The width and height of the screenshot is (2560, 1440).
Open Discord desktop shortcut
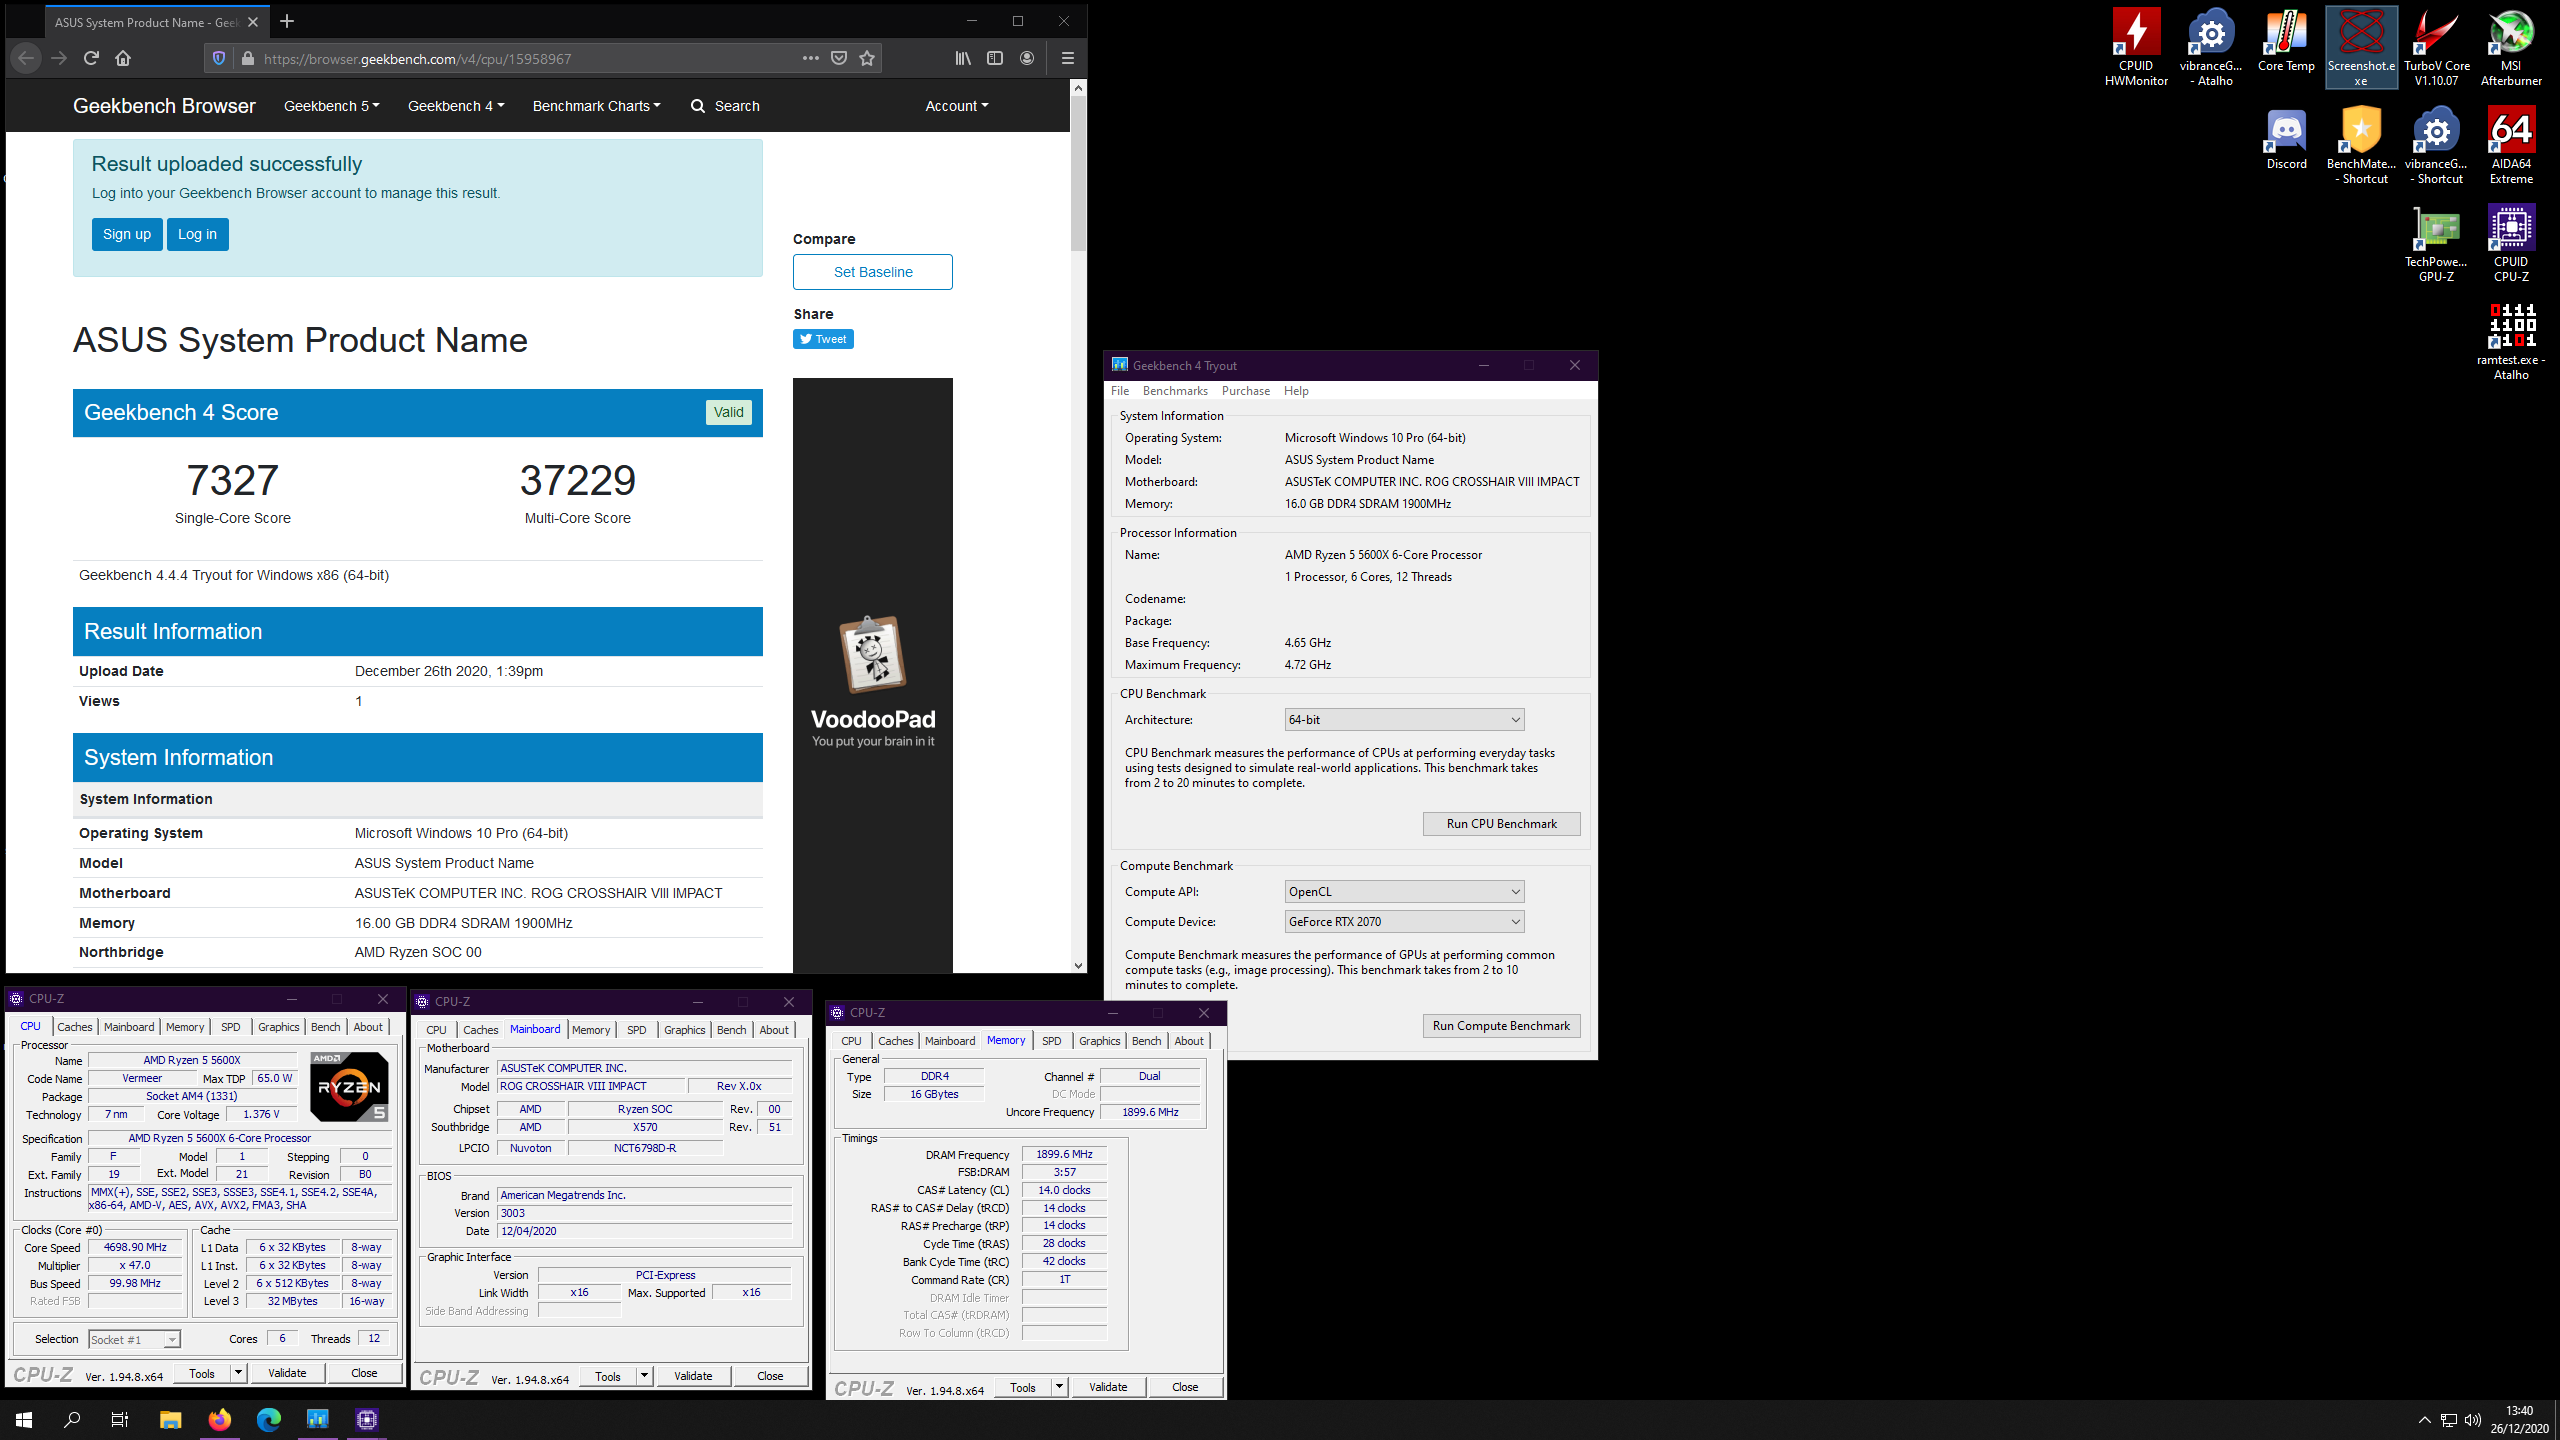2286,140
